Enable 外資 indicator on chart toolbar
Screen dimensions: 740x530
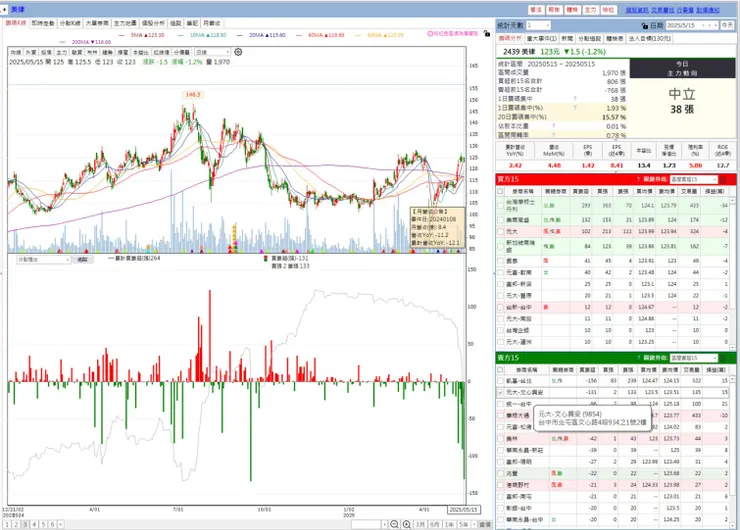[x=31, y=52]
